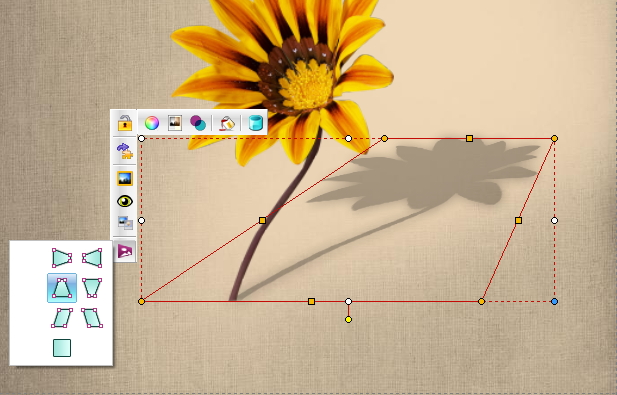The image size is (617, 395).
Task: Open the magenta distort shape tool
Action: (125, 251)
